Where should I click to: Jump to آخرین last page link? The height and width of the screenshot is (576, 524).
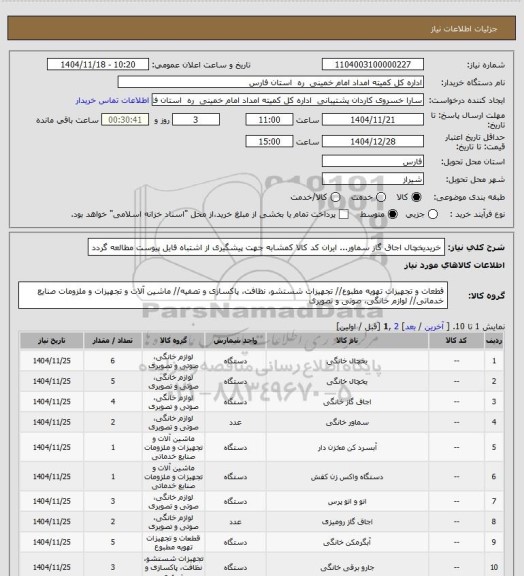pyautogui.click(x=434, y=327)
